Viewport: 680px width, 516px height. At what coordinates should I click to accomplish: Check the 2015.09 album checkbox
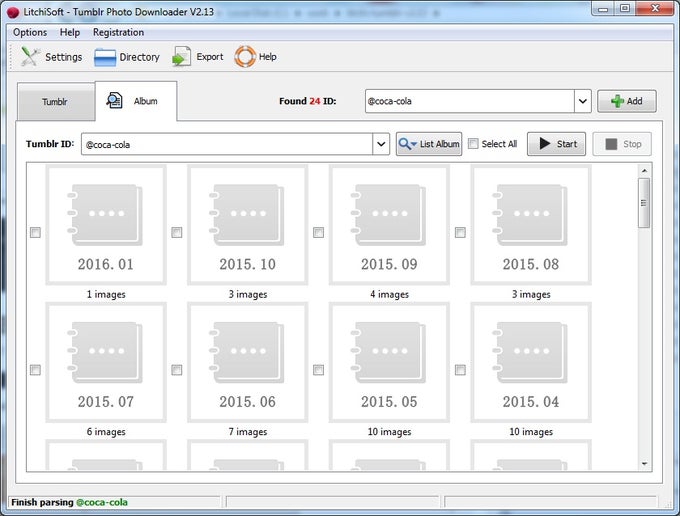318,232
